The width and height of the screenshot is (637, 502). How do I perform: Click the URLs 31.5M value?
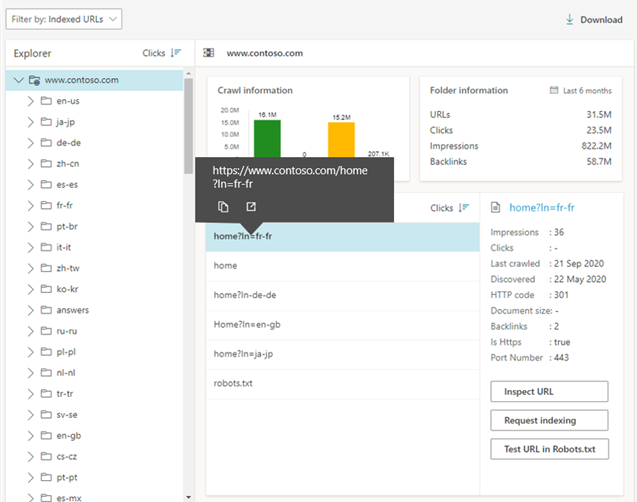pyautogui.click(x=599, y=115)
